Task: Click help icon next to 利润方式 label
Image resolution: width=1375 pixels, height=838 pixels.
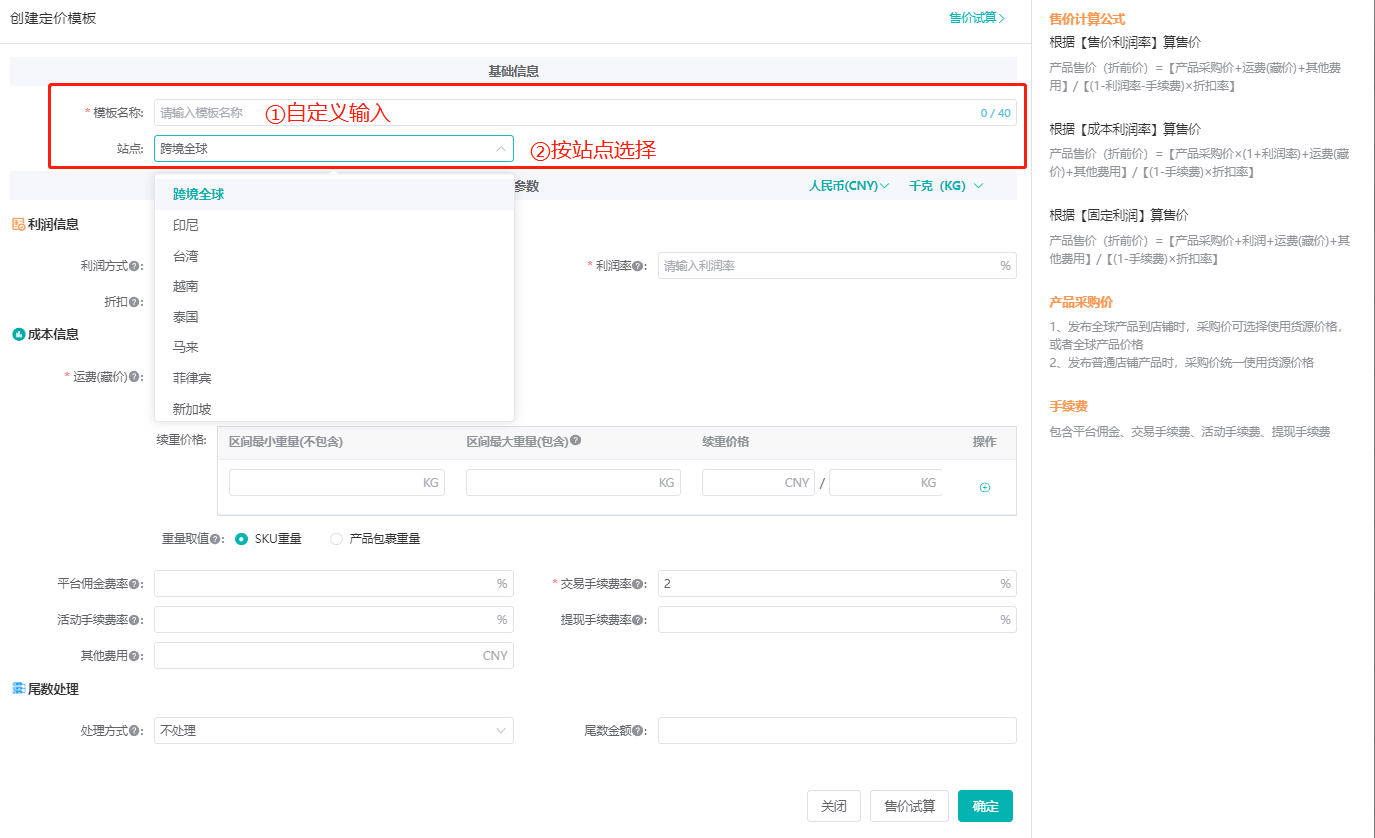Action: click(134, 266)
